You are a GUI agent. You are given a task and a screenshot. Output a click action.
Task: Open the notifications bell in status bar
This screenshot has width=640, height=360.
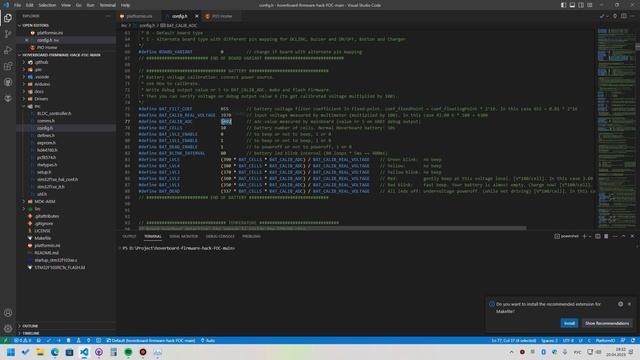click(x=633, y=340)
